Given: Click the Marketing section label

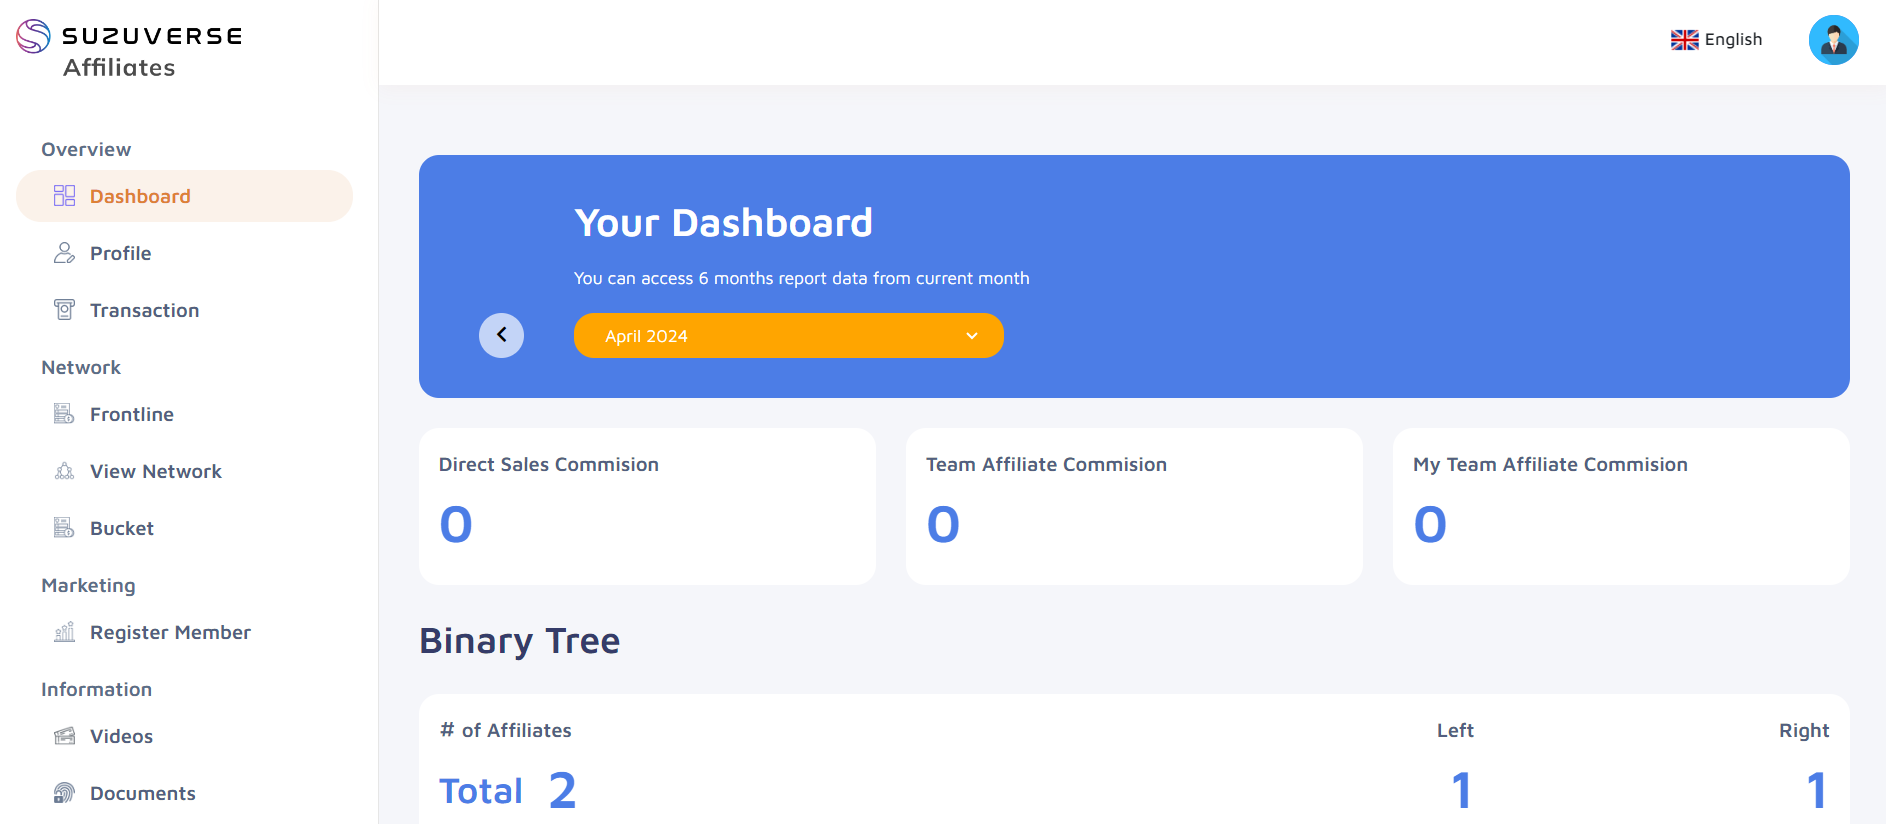Looking at the screenshot, I should pyautogui.click(x=88, y=586).
